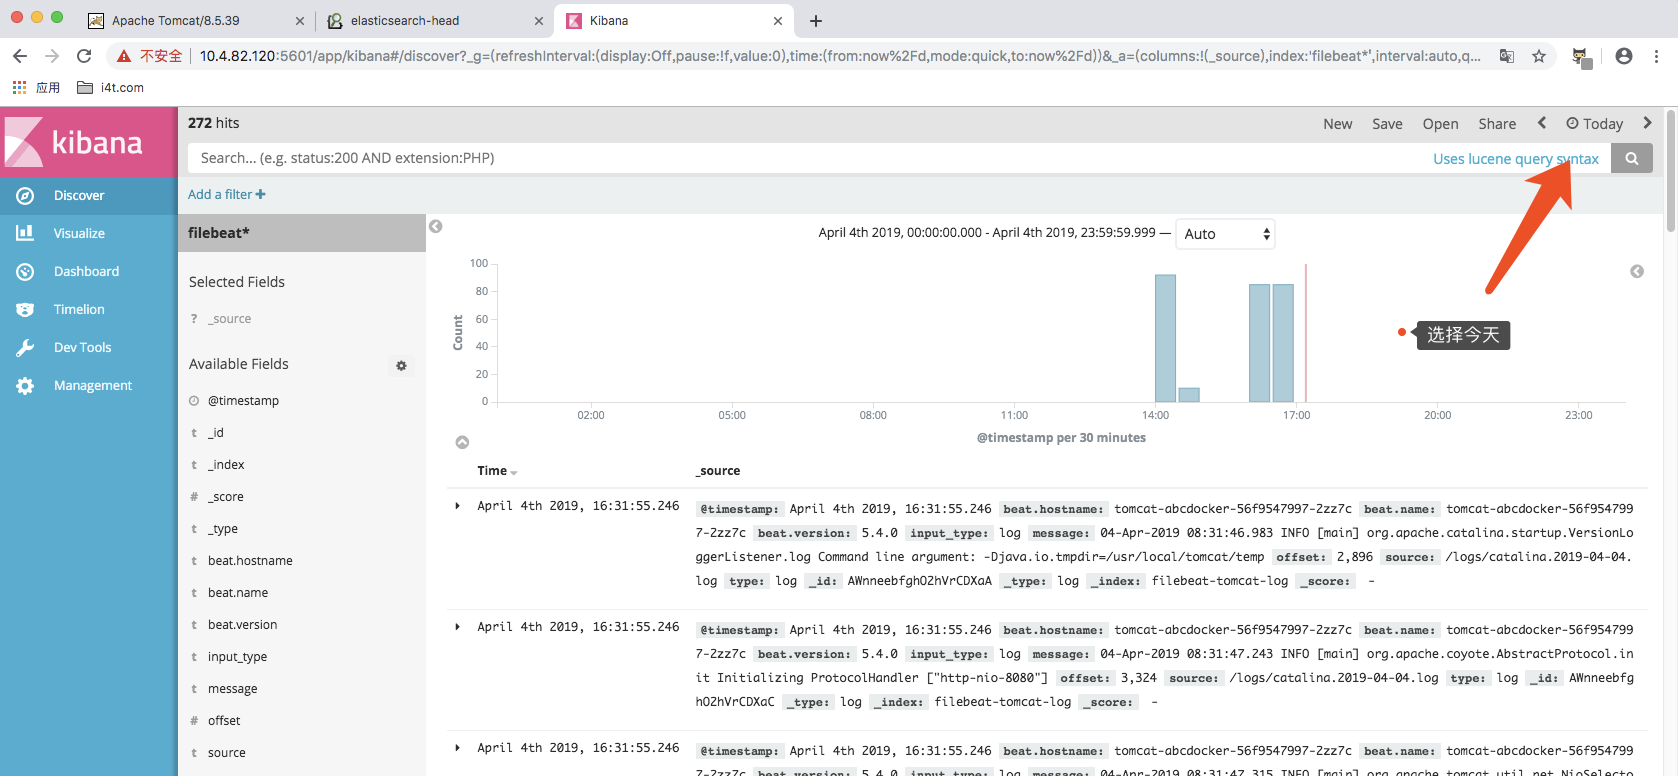Run the search with magnifier button
1678x776 pixels.
pyautogui.click(x=1631, y=158)
